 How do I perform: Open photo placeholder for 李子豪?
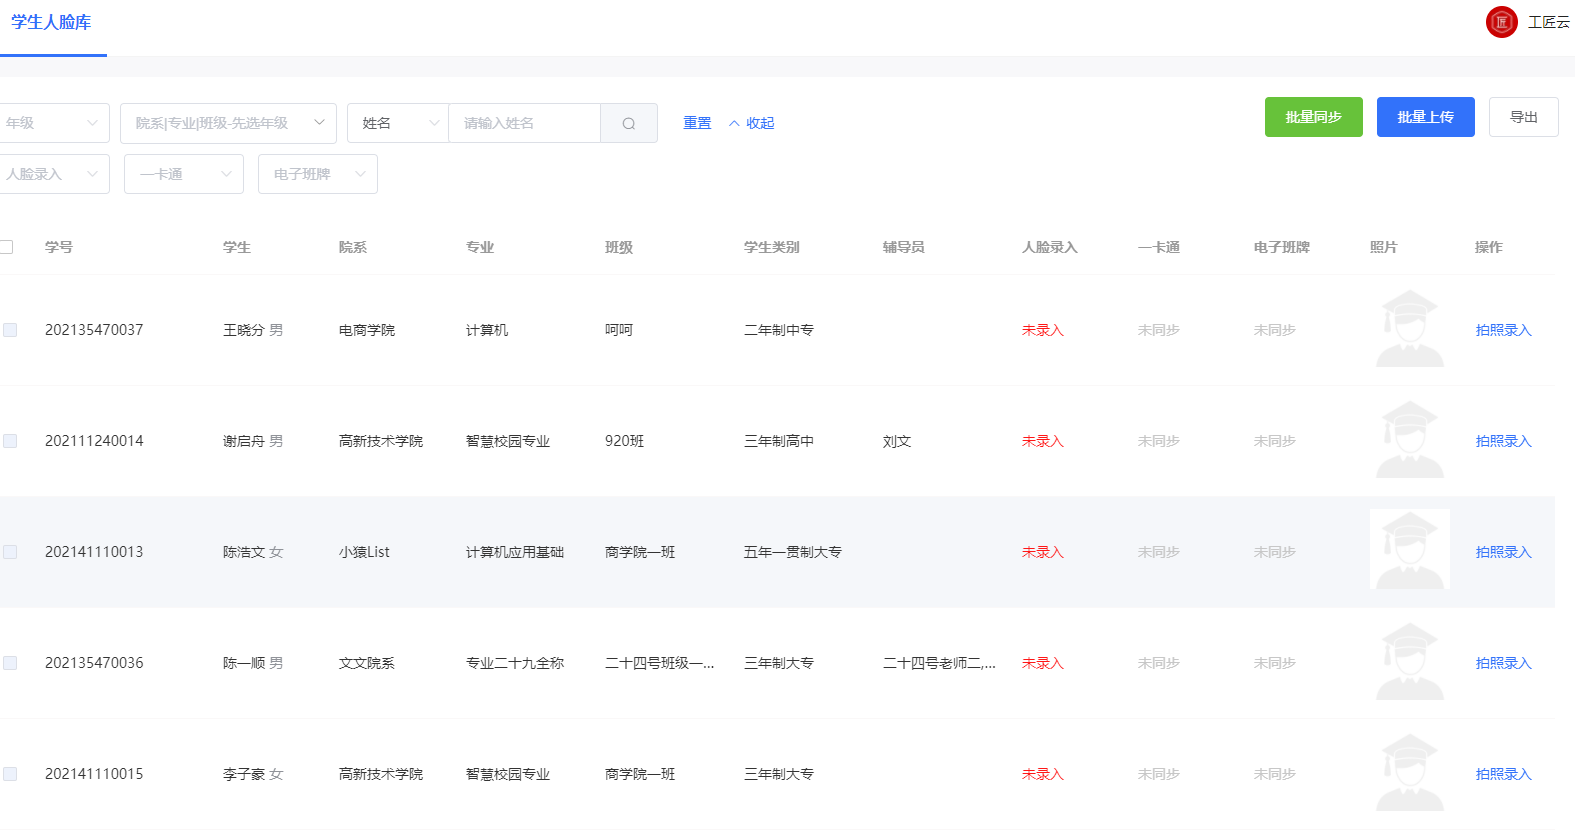pyautogui.click(x=1409, y=773)
